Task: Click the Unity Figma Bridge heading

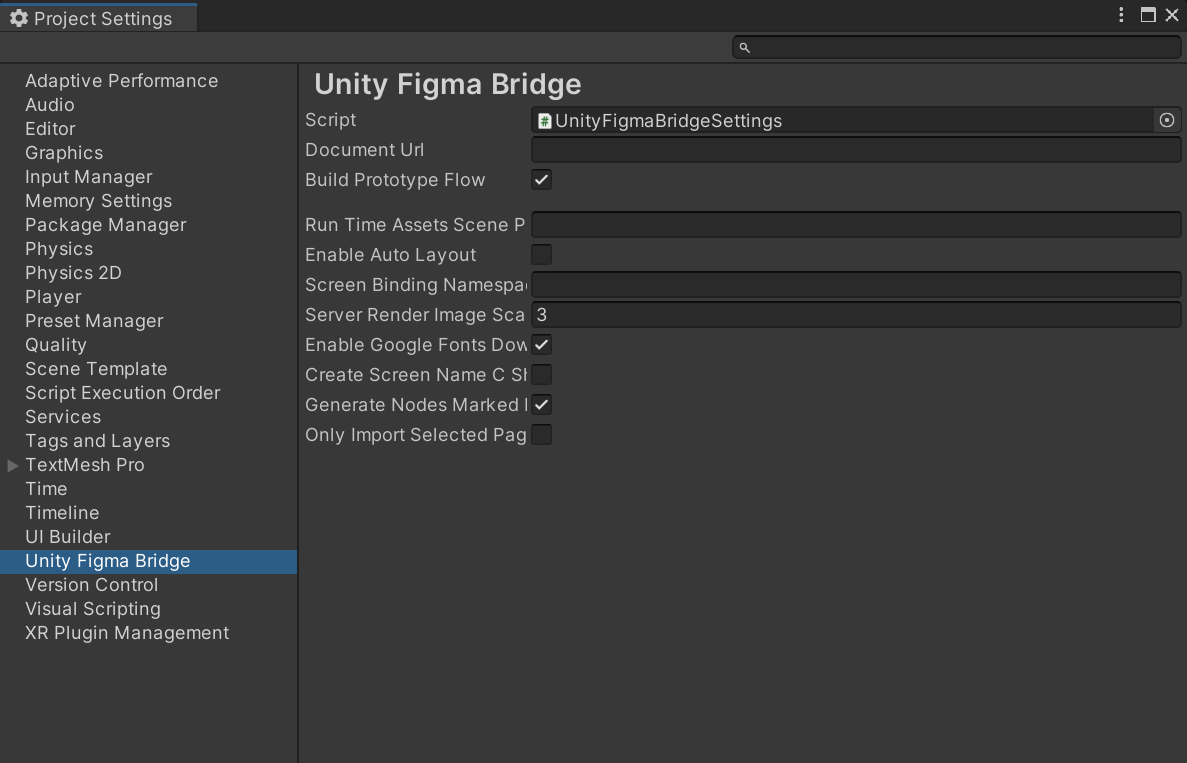Action: click(x=447, y=84)
